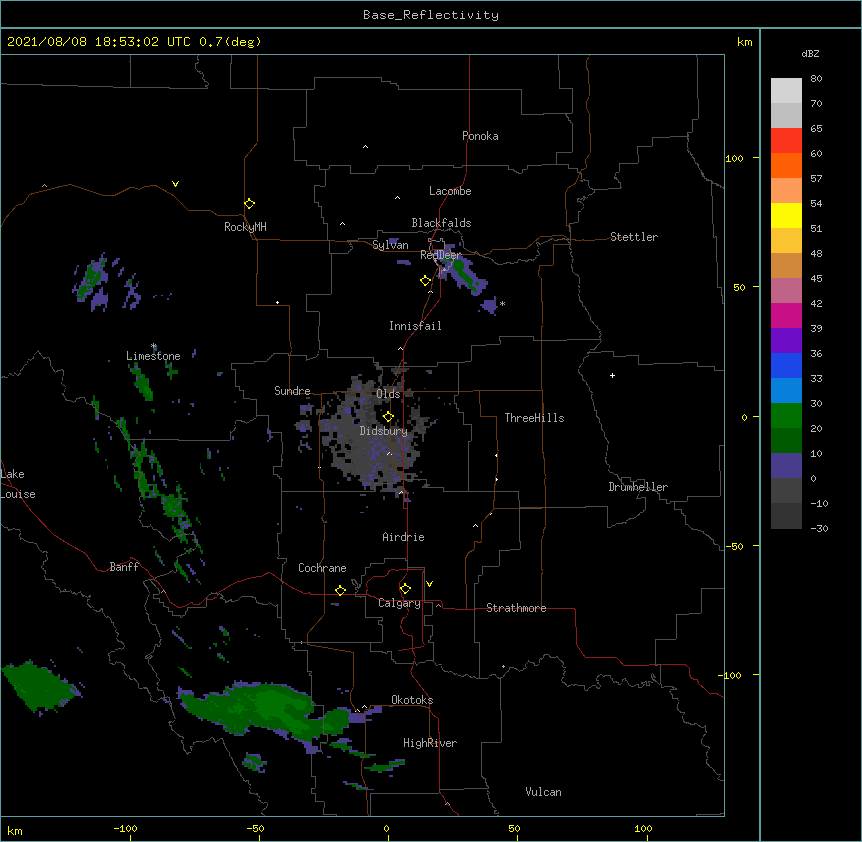Click the Innisfail city label

click(415, 326)
